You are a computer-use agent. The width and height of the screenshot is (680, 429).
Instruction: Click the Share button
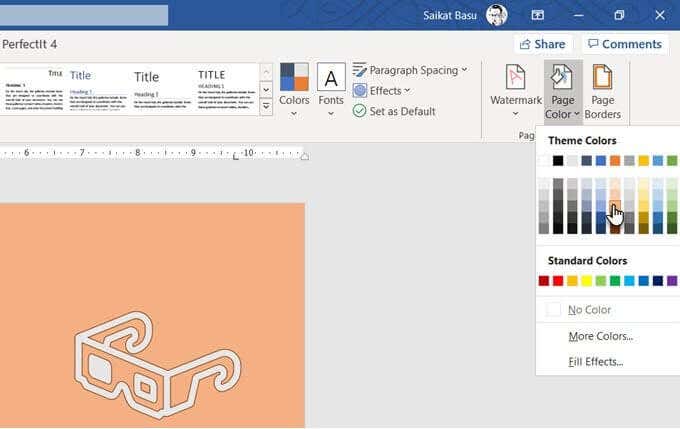point(543,44)
